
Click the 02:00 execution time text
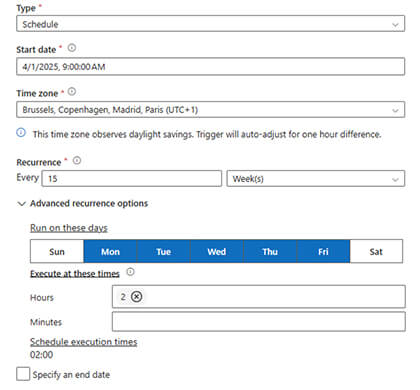[41, 355]
